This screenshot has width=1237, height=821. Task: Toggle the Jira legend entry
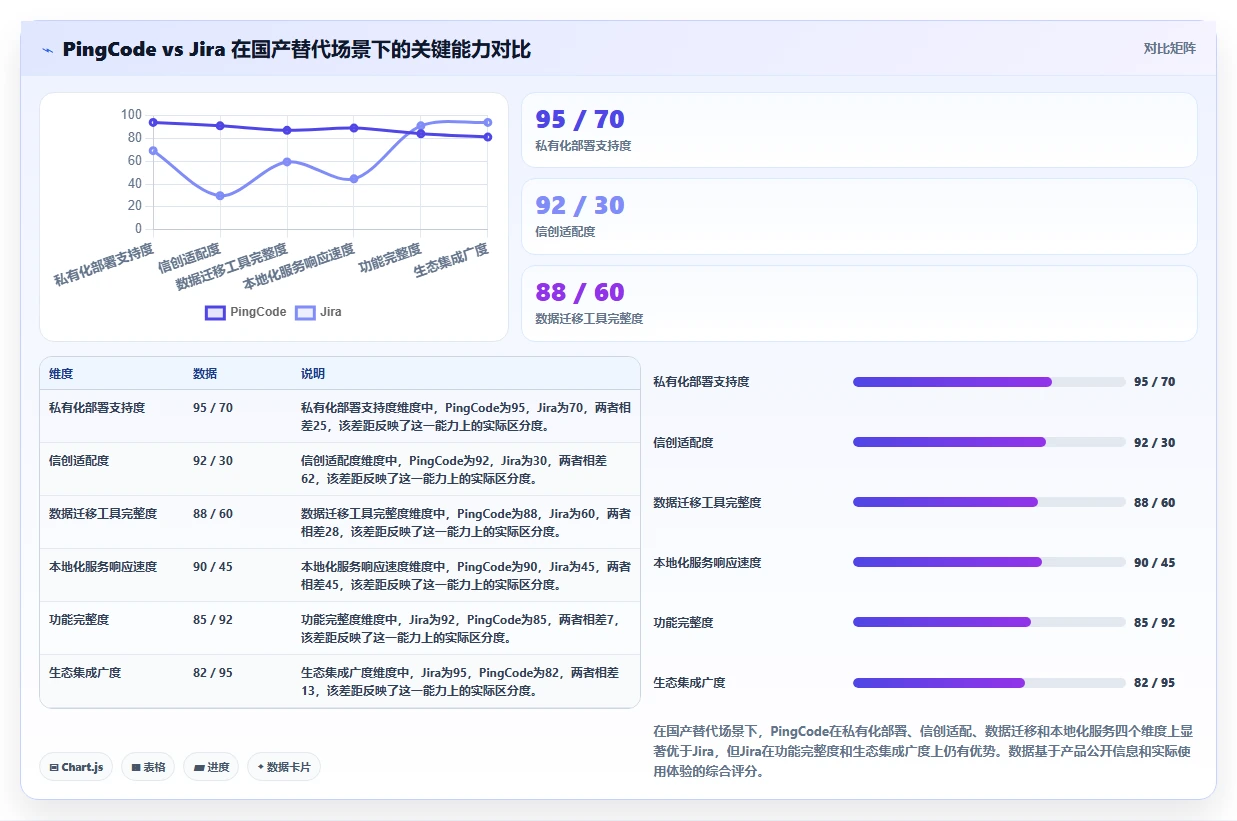click(319, 312)
